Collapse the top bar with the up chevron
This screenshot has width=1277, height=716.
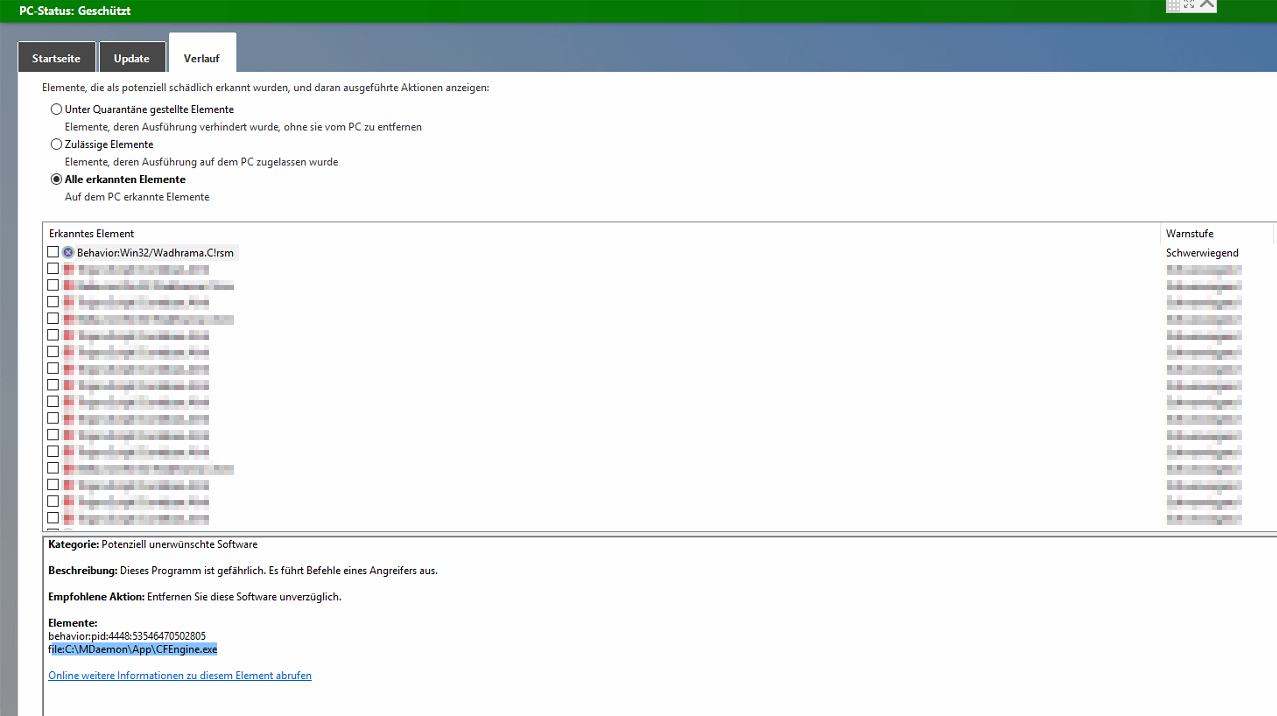[1207, 5]
